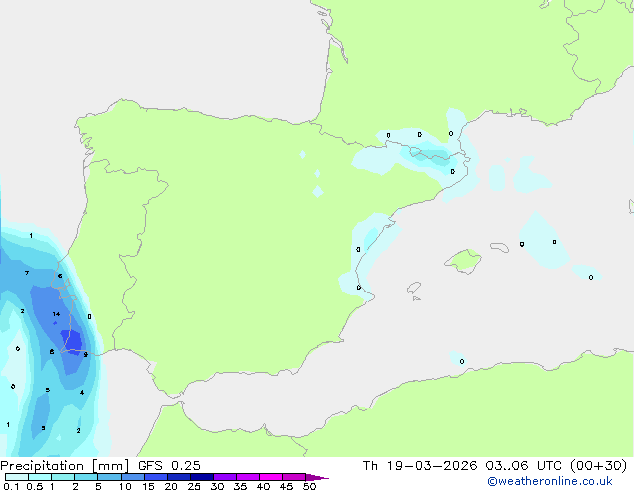Click the legend swatch between 15 and 20
The height and width of the screenshot is (490, 634).
point(156,477)
